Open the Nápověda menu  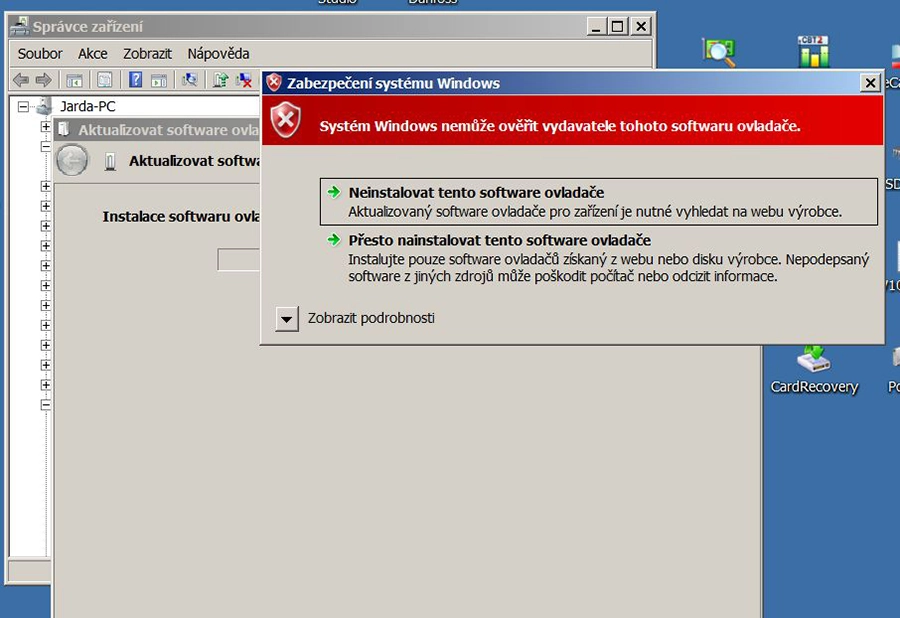pyautogui.click(x=218, y=53)
